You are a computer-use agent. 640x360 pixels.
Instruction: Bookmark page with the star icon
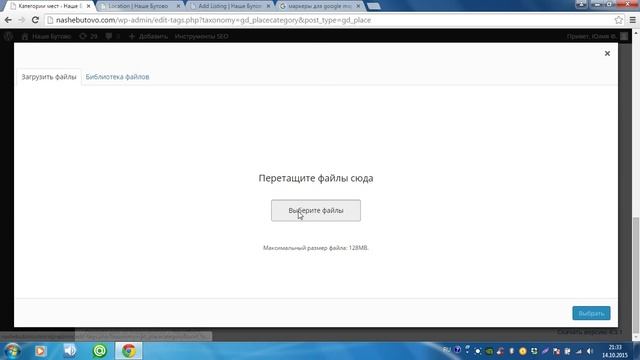pyautogui.click(x=618, y=20)
